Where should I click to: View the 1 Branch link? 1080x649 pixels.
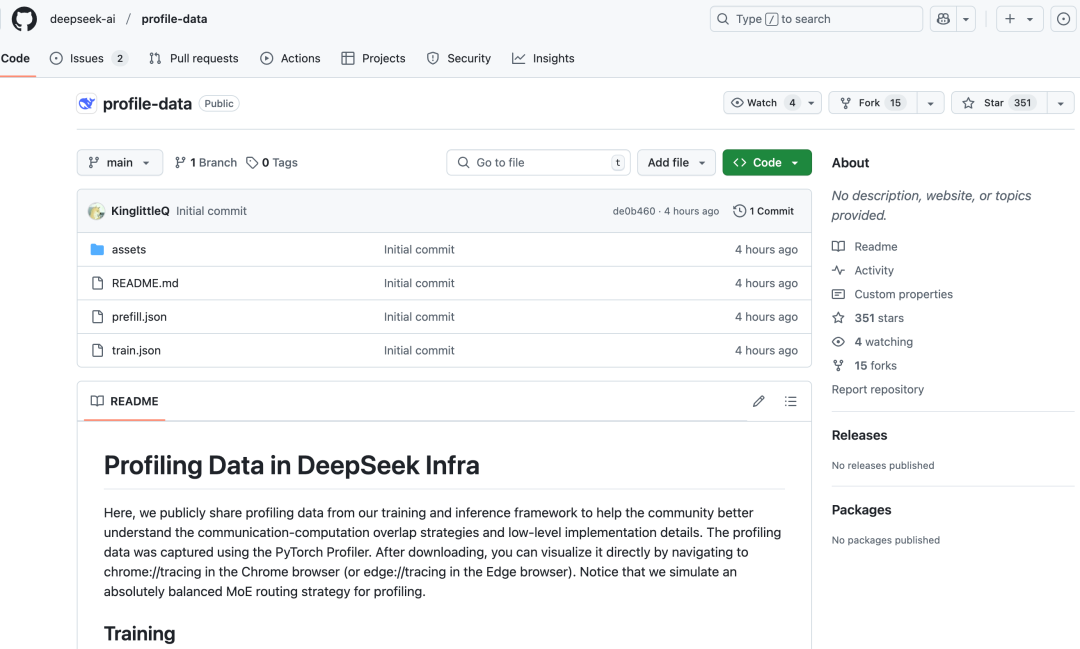pyautogui.click(x=205, y=163)
